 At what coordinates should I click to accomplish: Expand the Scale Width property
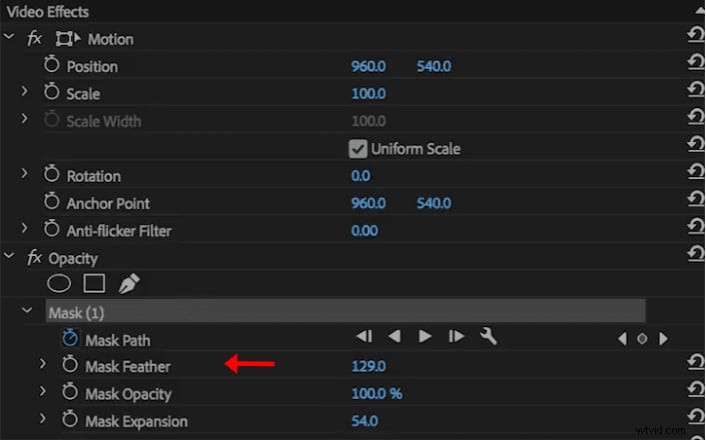click(24, 118)
